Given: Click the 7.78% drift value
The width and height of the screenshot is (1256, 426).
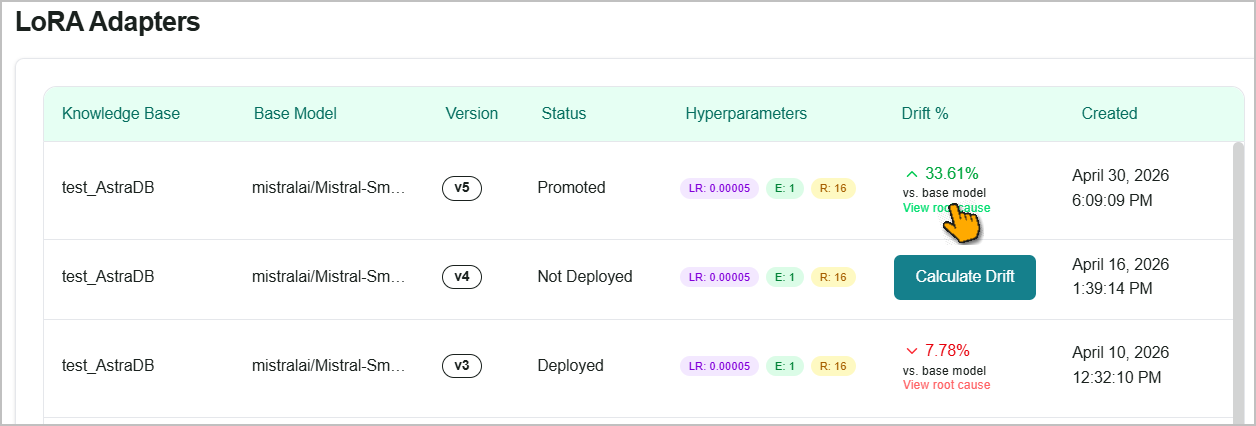Looking at the screenshot, I should [x=947, y=350].
